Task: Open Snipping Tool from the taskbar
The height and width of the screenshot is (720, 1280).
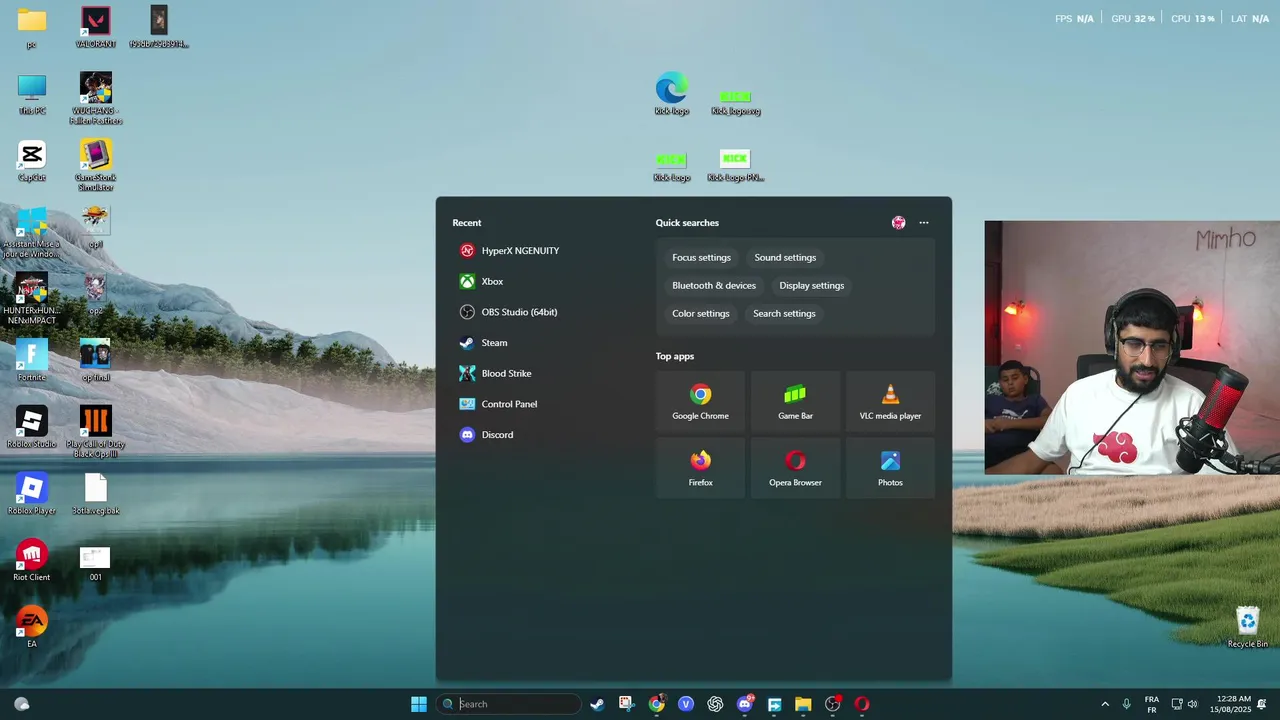Action: point(626,704)
